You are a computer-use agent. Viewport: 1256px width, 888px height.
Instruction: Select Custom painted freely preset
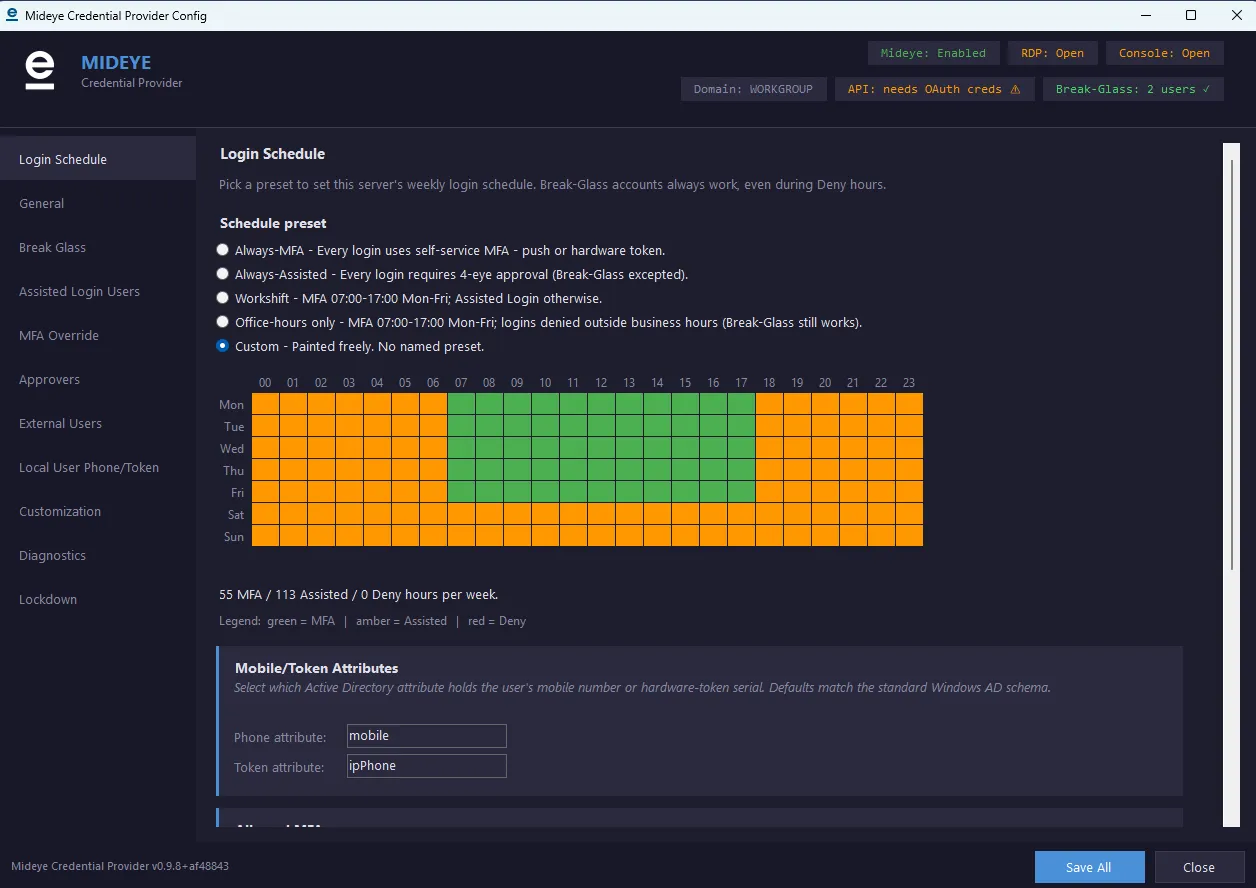pos(223,346)
